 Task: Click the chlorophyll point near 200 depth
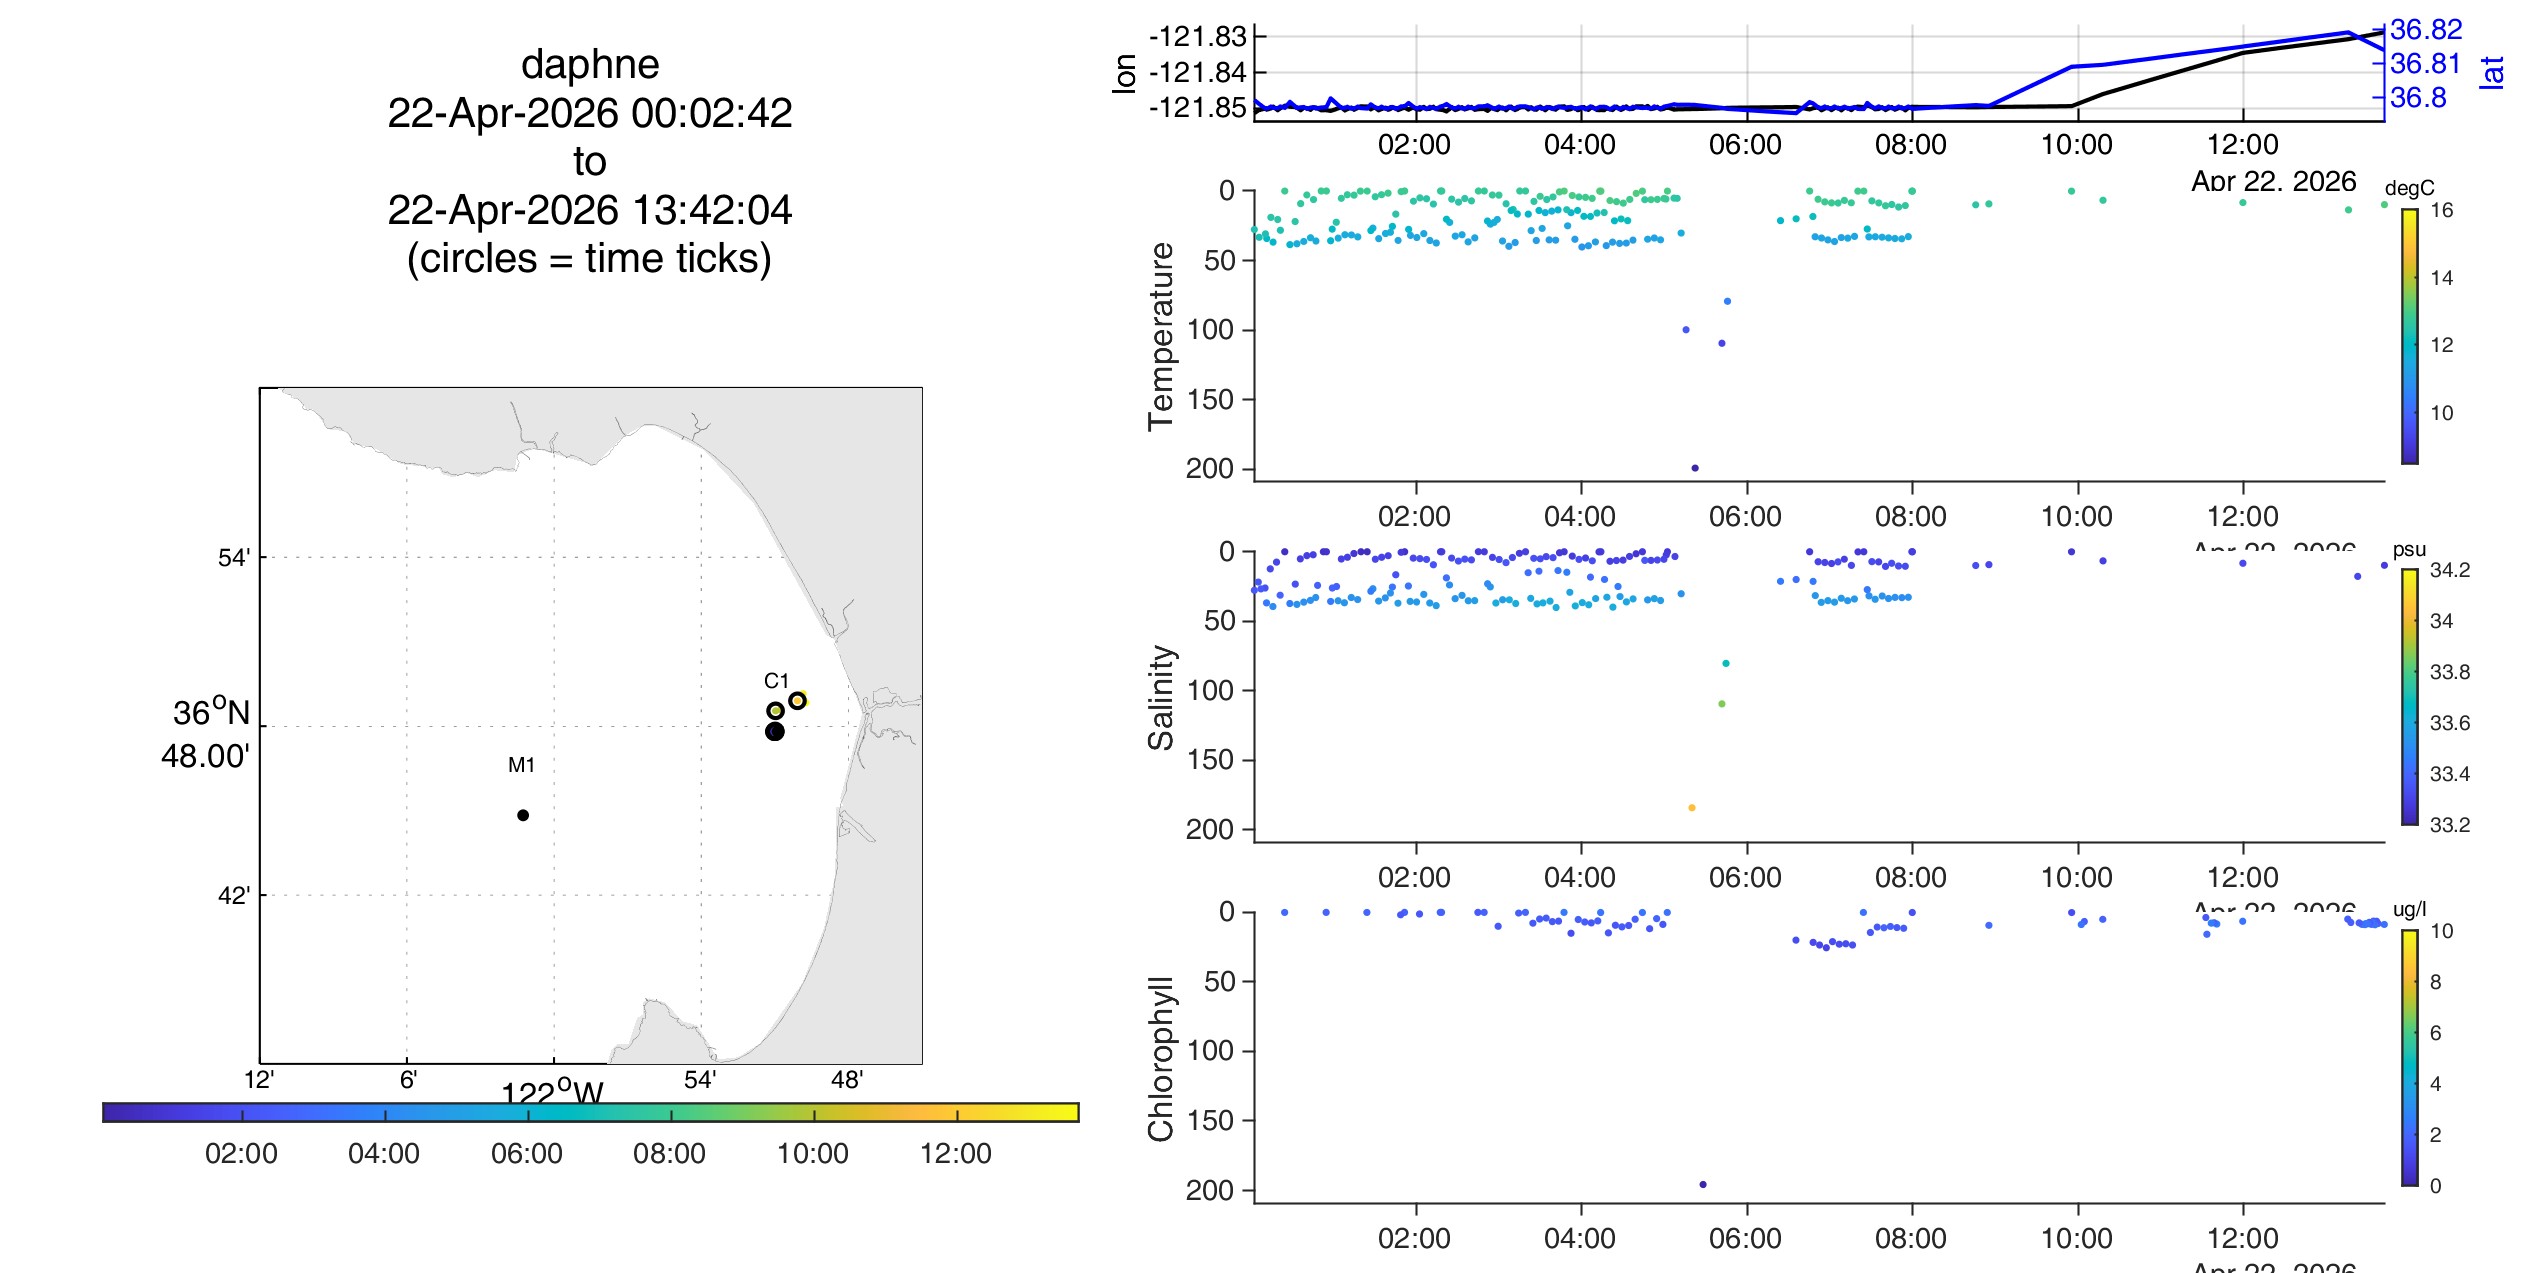[1703, 1185]
